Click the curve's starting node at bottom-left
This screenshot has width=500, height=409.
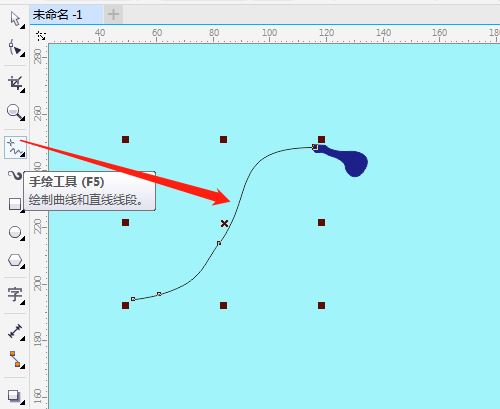click(133, 299)
